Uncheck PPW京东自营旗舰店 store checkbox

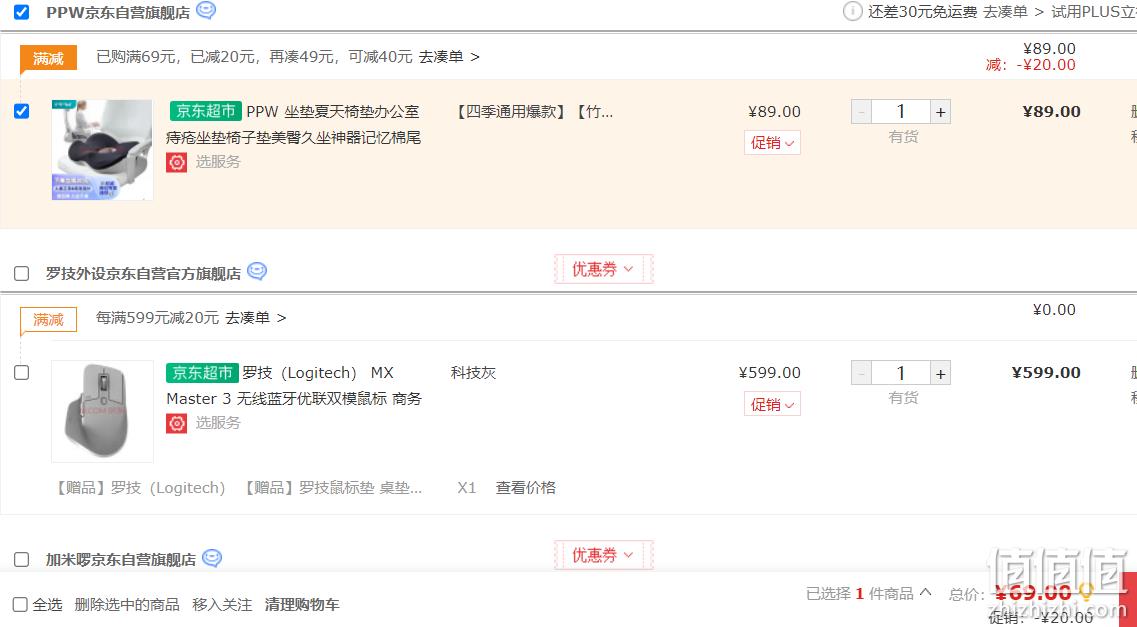[22, 12]
